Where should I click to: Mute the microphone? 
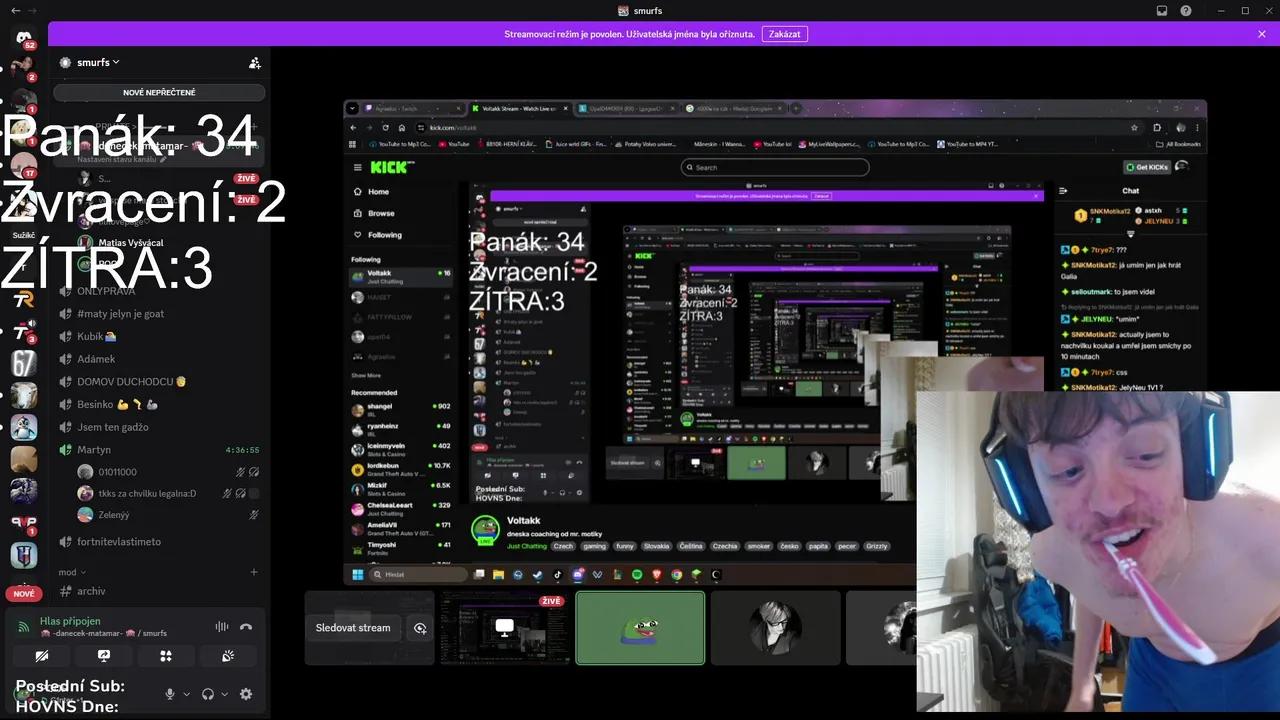[170, 694]
